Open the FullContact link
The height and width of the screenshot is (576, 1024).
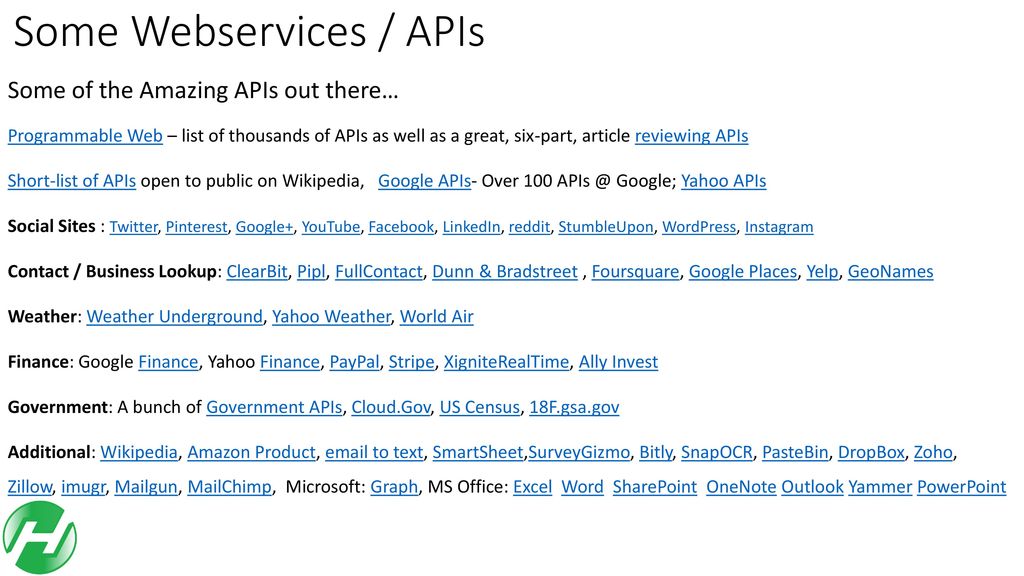[x=379, y=272]
